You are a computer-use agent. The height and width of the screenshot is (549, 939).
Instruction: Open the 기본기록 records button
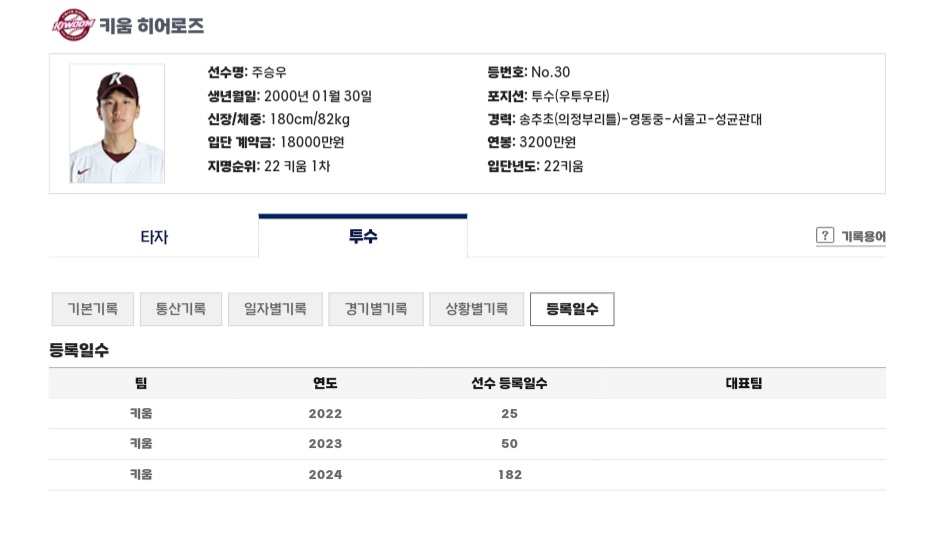(x=93, y=309)
